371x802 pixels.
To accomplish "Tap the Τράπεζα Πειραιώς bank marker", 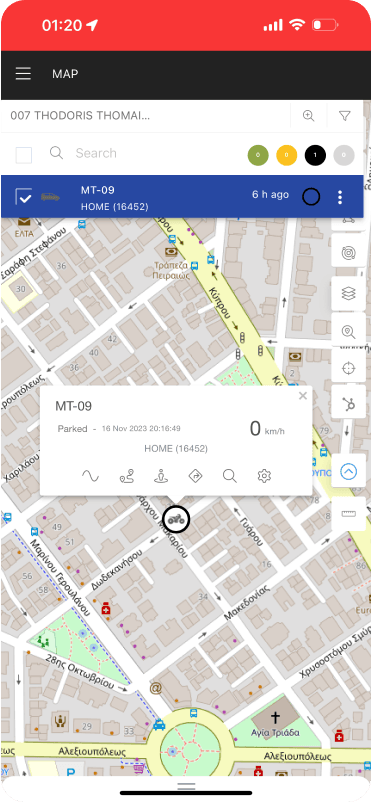I will point(171,253).
